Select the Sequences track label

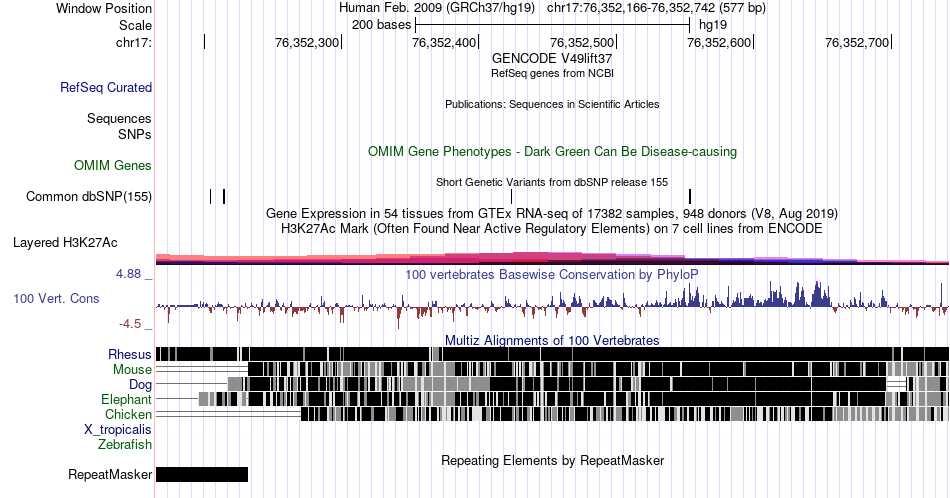pyautogui.click(x=119, y=118)
